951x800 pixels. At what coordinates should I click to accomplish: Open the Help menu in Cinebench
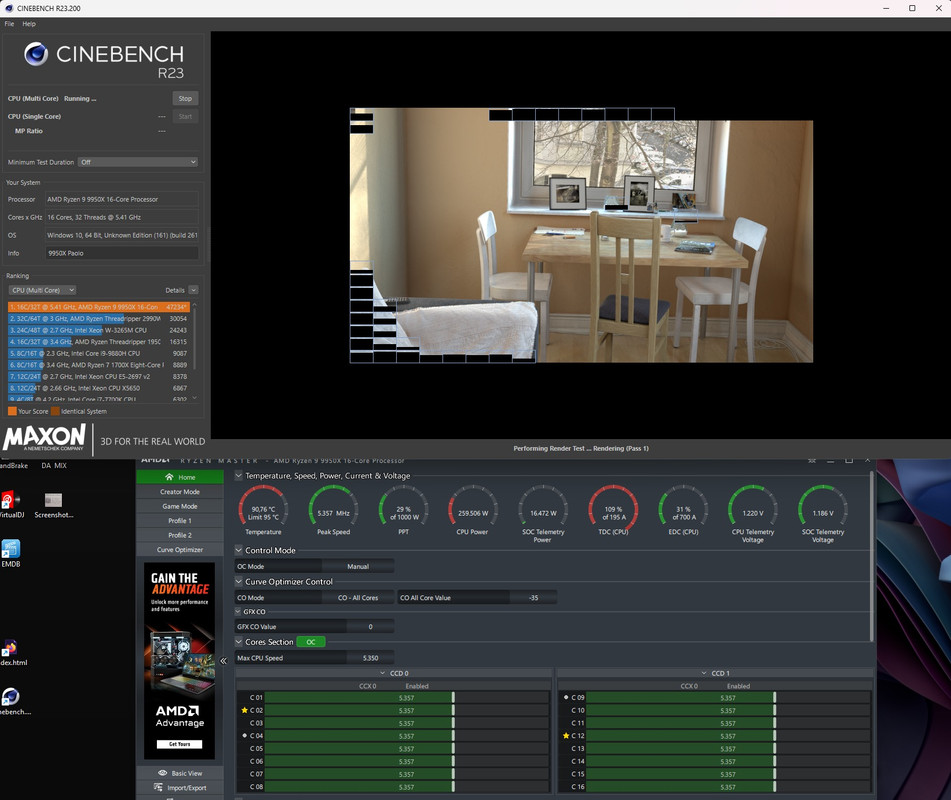(x=29, y=24)
